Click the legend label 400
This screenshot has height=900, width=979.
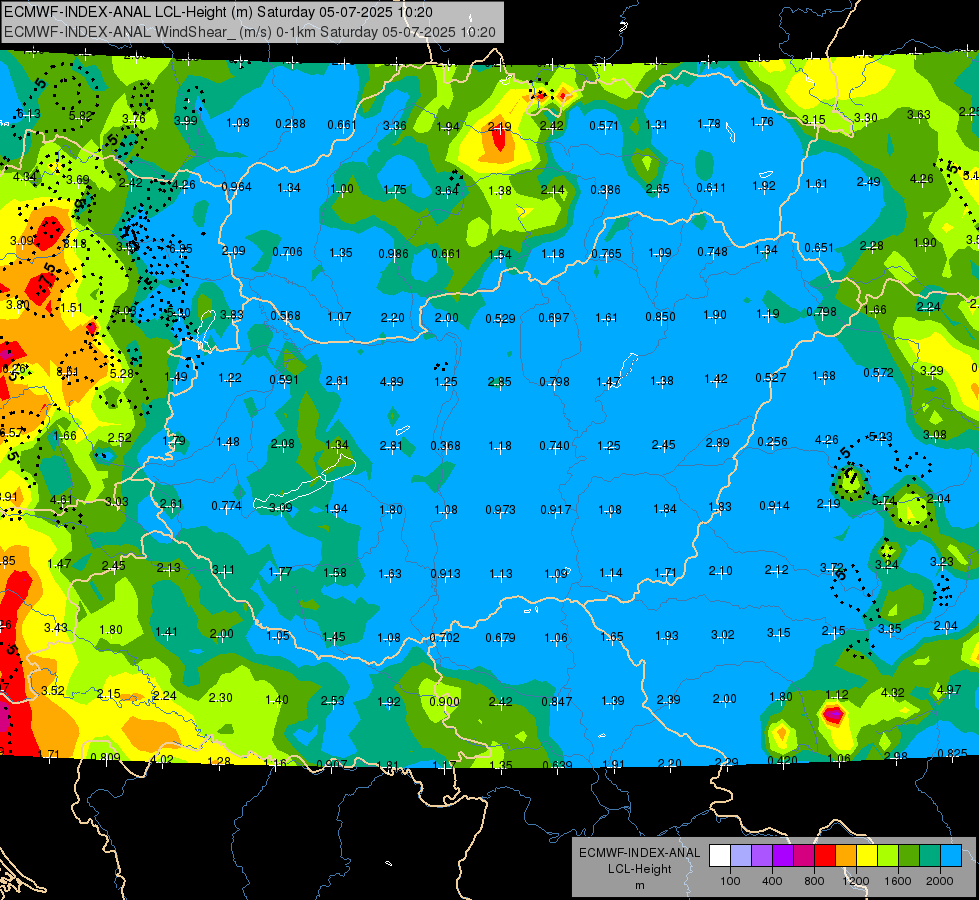pyautogui.click(x=772, y=881)
